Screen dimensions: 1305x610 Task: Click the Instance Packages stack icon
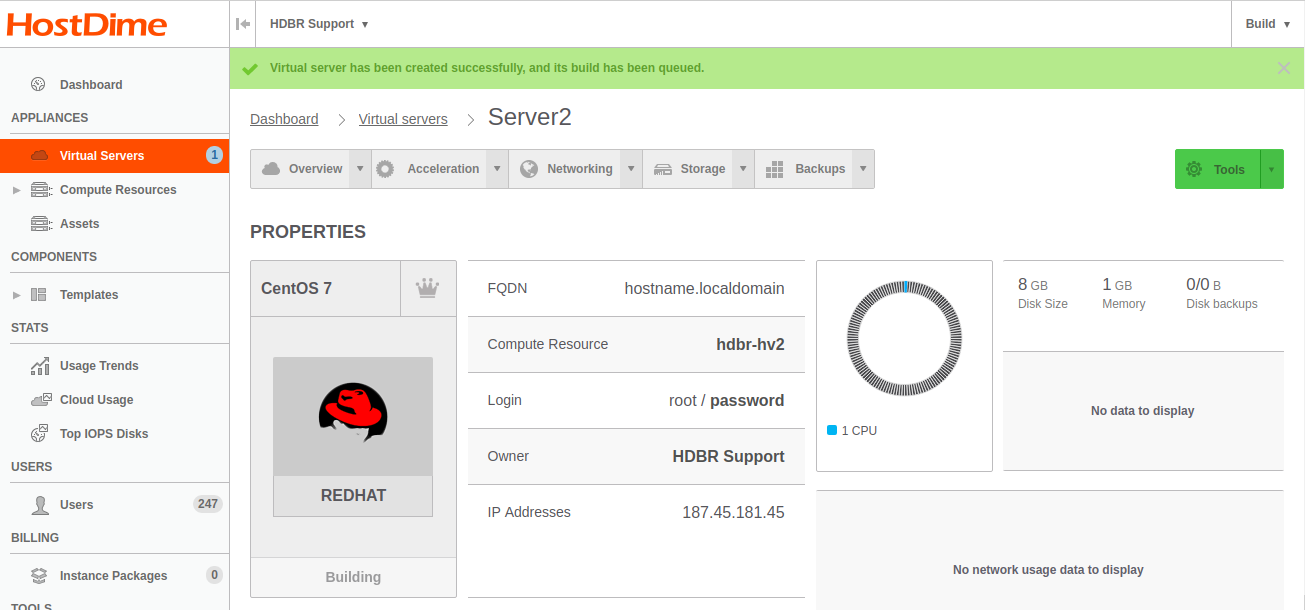pos(39,576)
